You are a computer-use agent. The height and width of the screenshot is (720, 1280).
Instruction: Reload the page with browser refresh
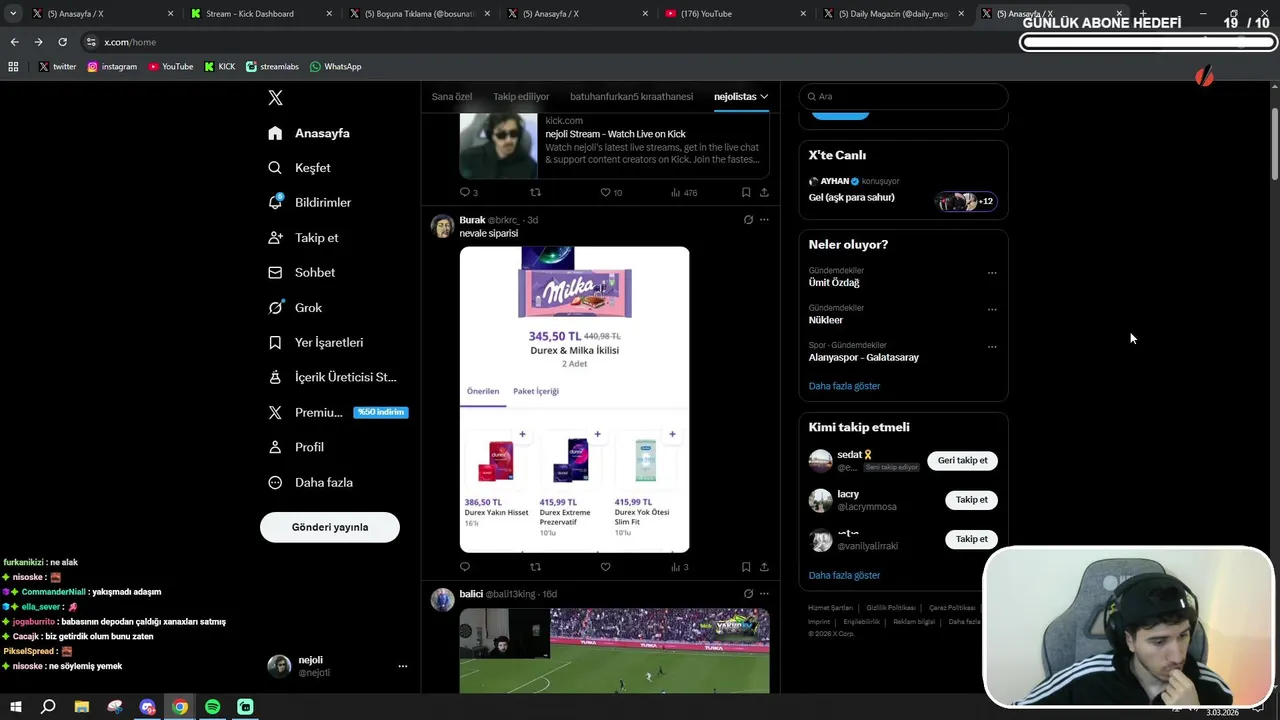click(x=62, y=42)
